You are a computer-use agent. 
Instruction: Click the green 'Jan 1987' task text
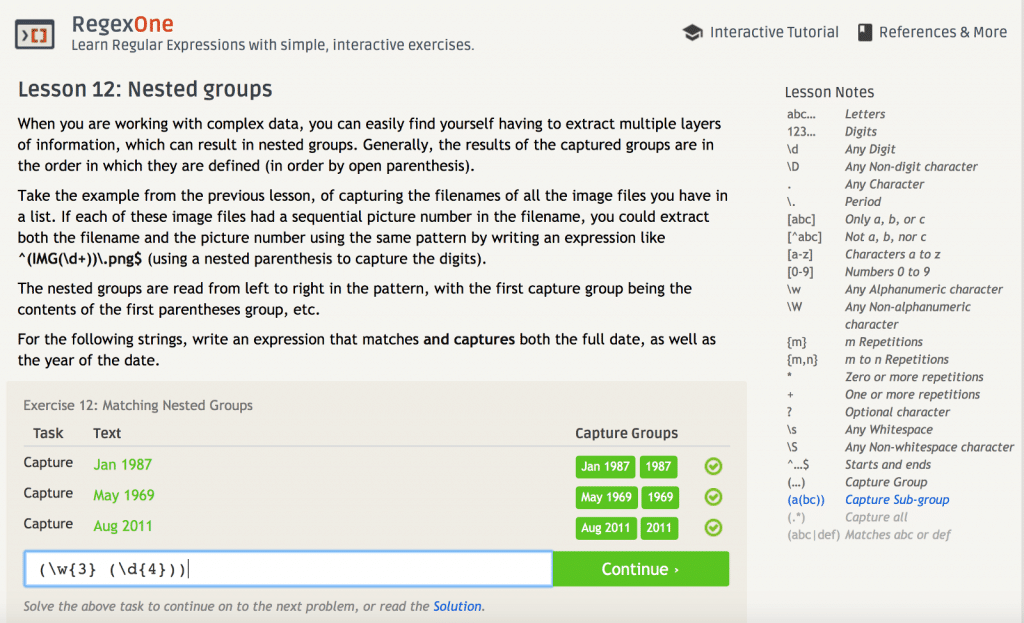(x=121, y=464)
